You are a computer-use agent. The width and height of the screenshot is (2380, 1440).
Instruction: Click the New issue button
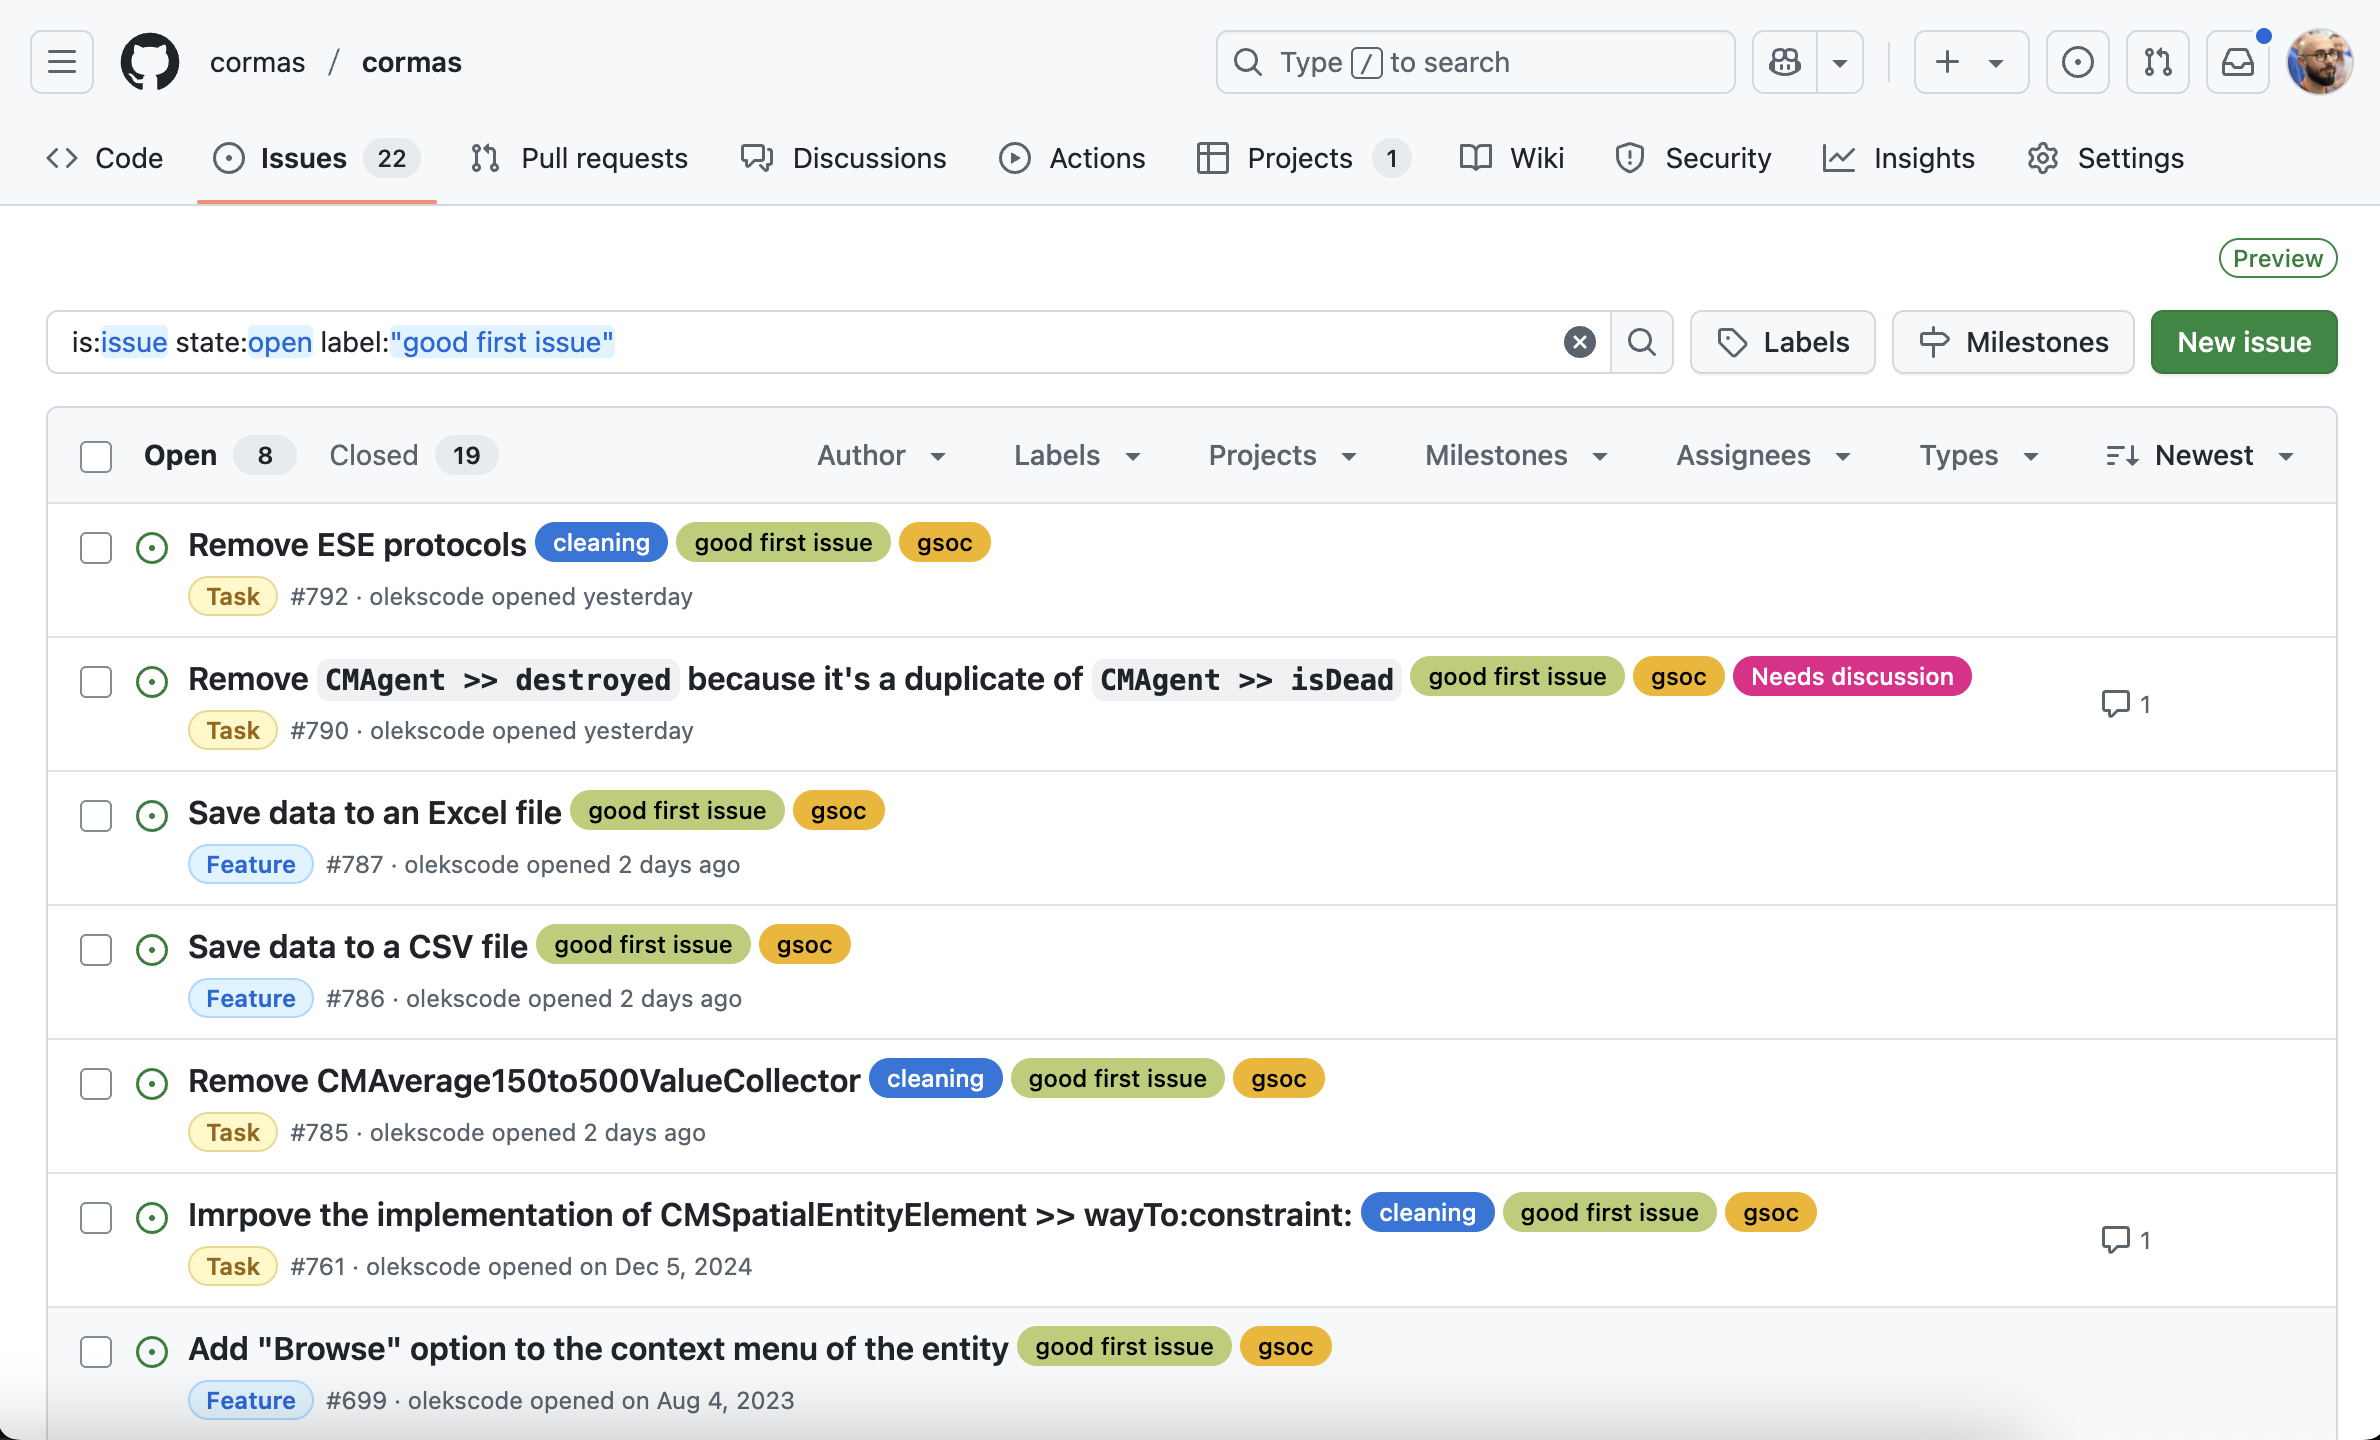(x=2243, y=342)
